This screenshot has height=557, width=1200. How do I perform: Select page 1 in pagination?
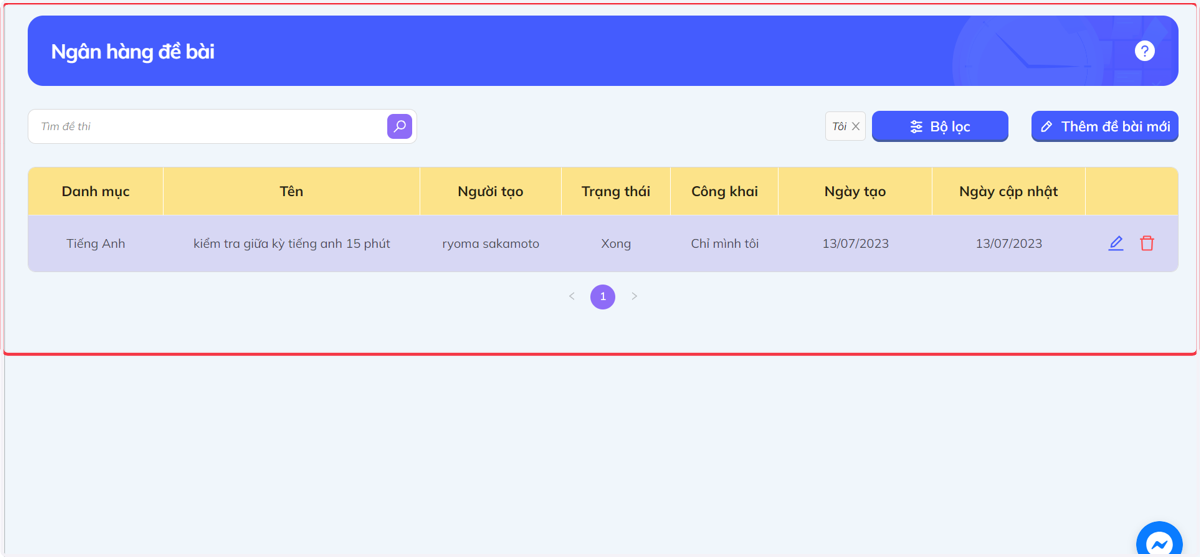tap(603, 297)
